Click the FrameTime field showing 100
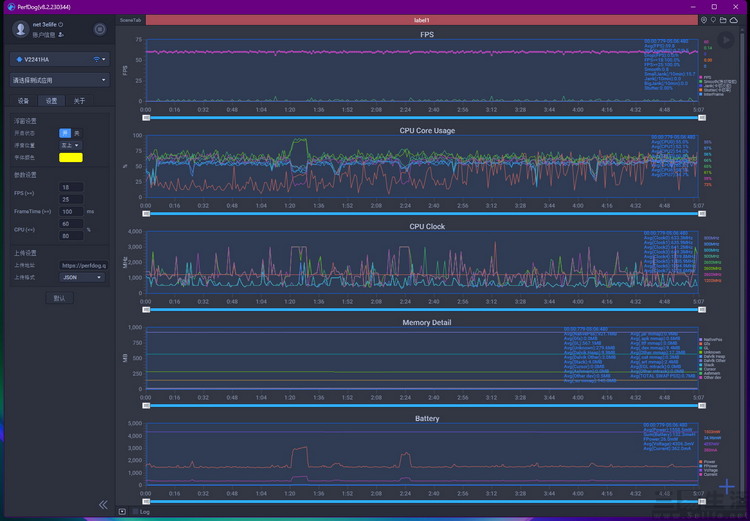 point(71,211)
